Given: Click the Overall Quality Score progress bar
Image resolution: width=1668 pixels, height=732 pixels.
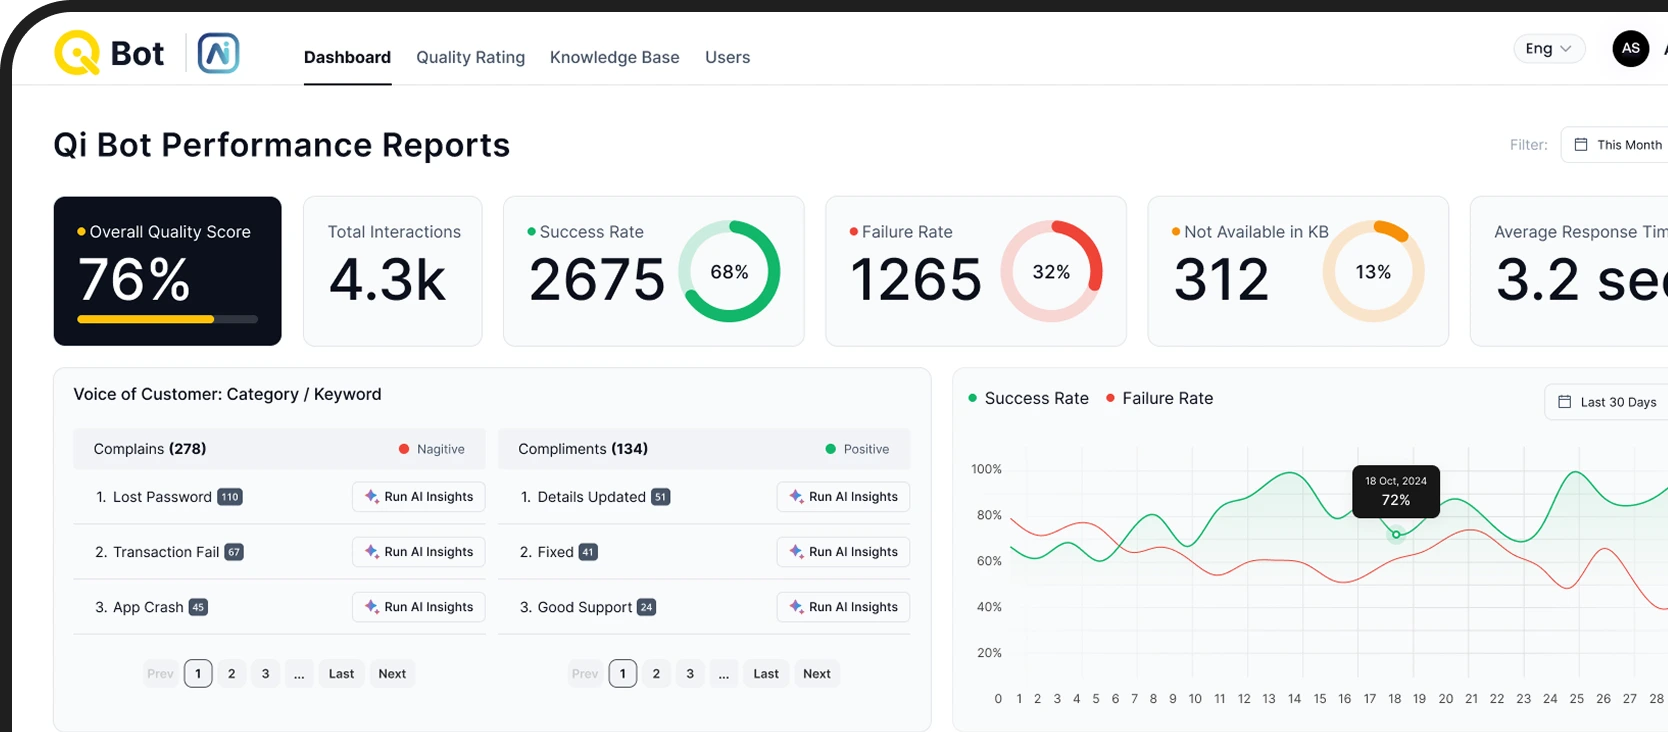Looking at the screenshot, I should coord(167,319).
